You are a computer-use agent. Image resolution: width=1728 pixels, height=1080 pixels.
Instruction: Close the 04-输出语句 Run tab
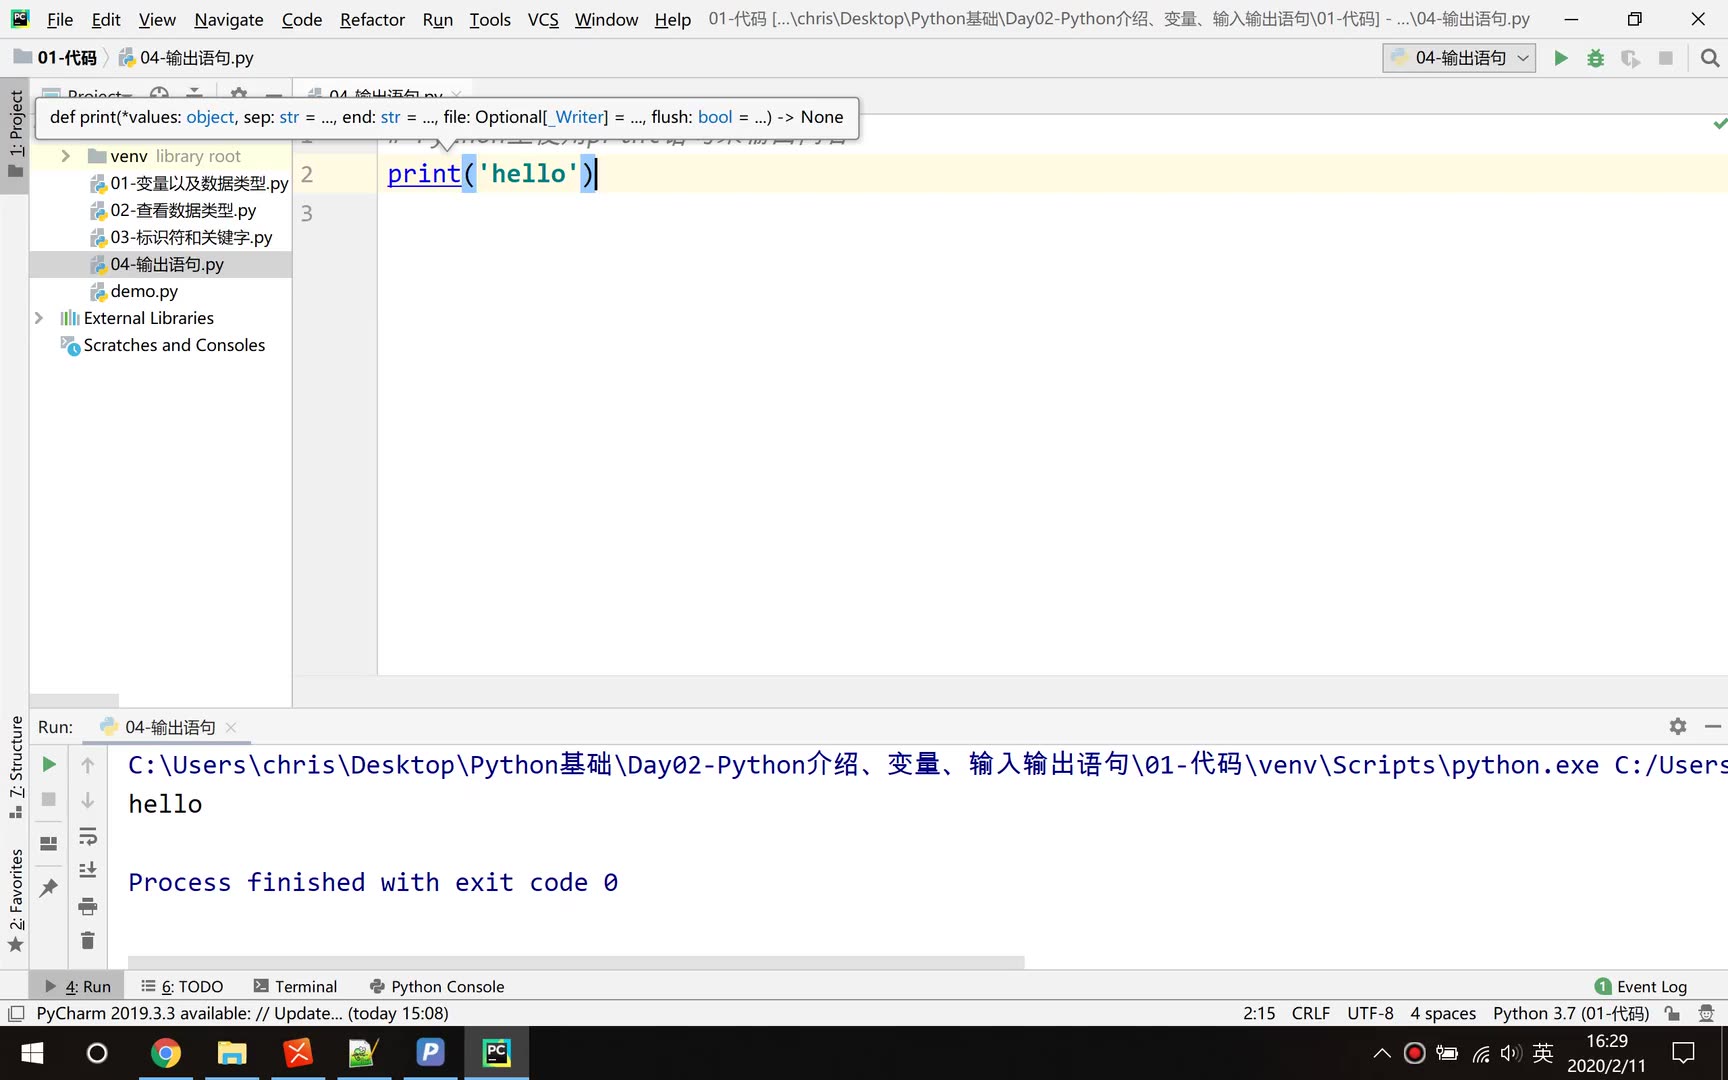pyautogui.click(x=231, y=727)
